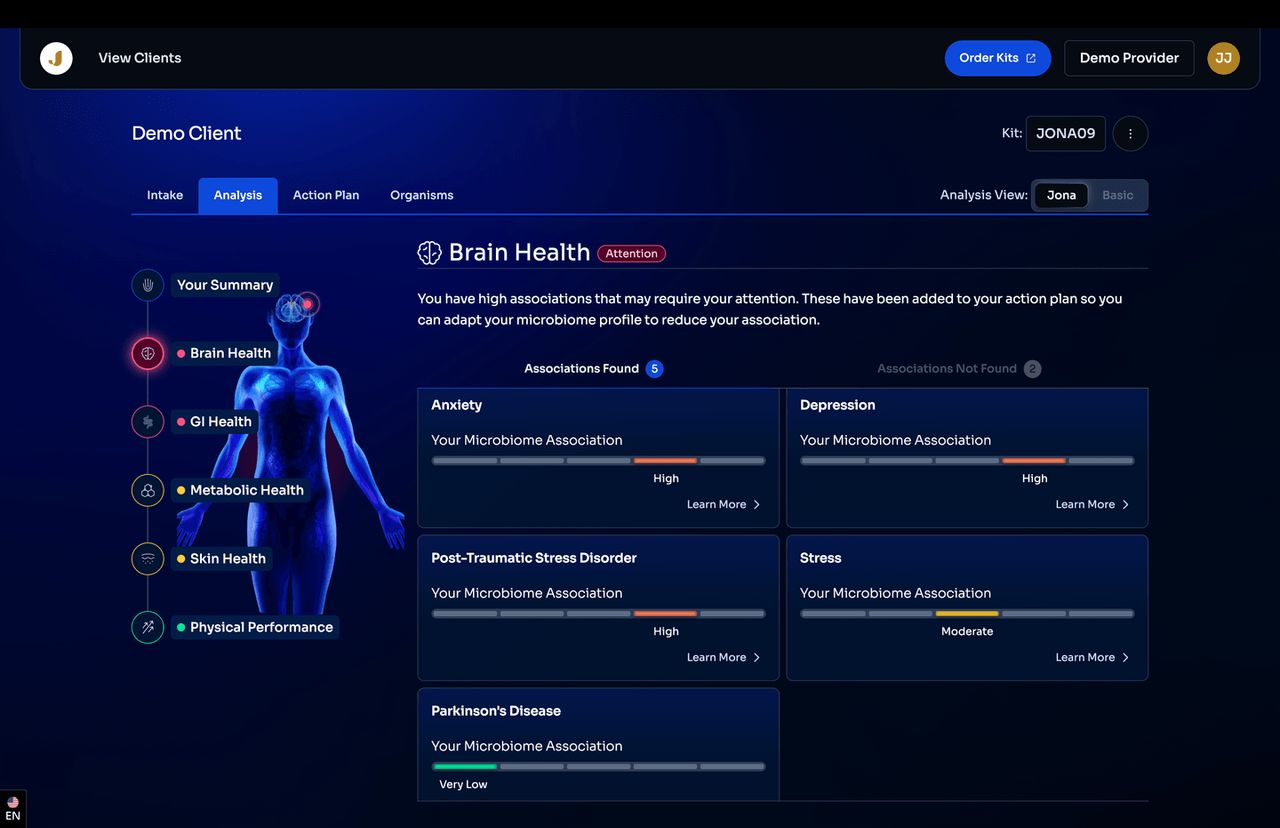Open the three-dot kit options menu
The height and width of the screenshot is (828, 1280).
click(1130, 133)
